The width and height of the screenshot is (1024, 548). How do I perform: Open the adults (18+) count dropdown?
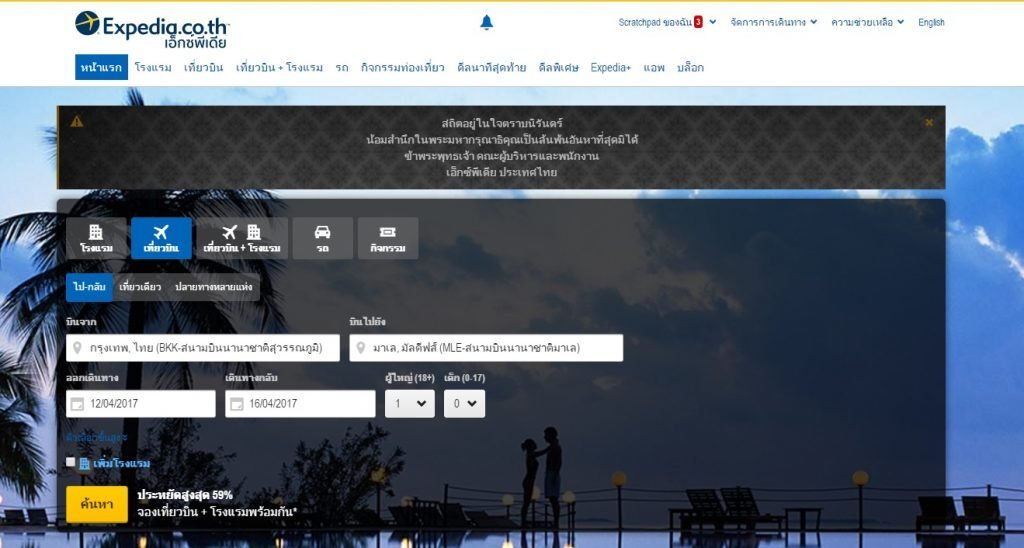[409, 403]
